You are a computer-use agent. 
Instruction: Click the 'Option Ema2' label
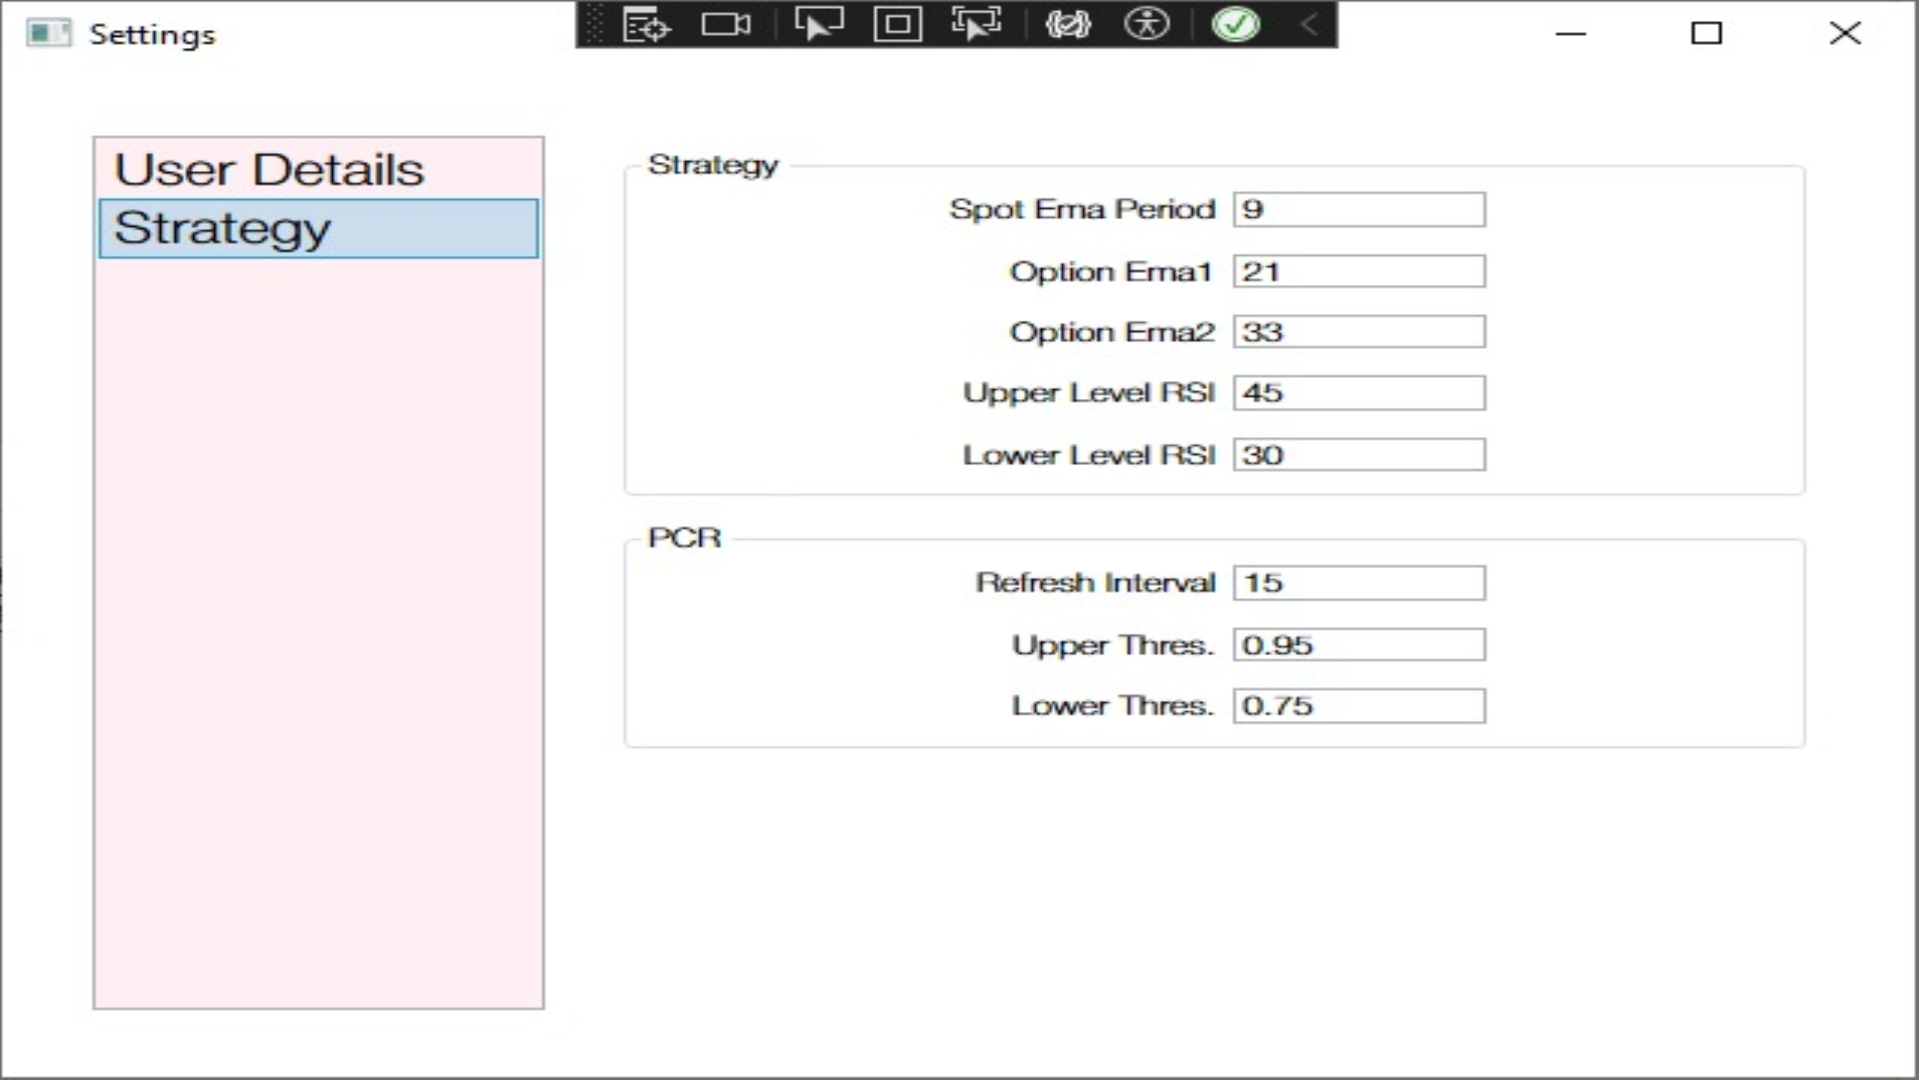(1112, 332)
